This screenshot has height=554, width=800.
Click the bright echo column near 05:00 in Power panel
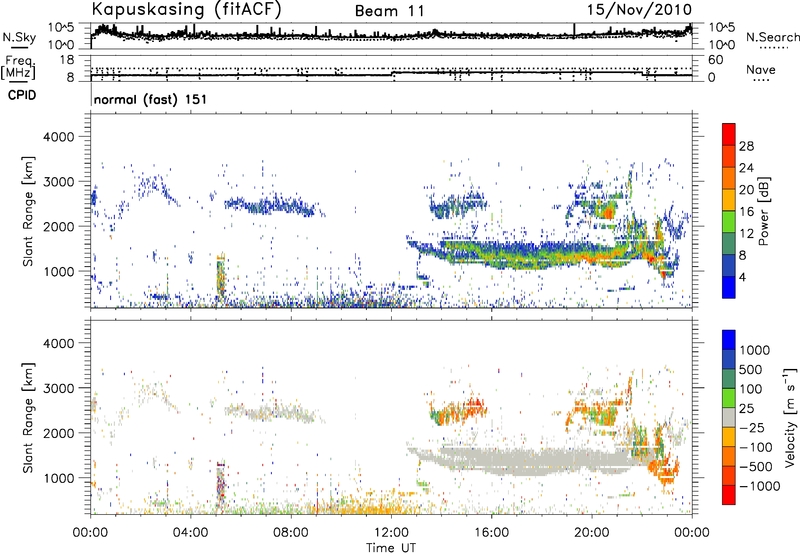[220, 277]
